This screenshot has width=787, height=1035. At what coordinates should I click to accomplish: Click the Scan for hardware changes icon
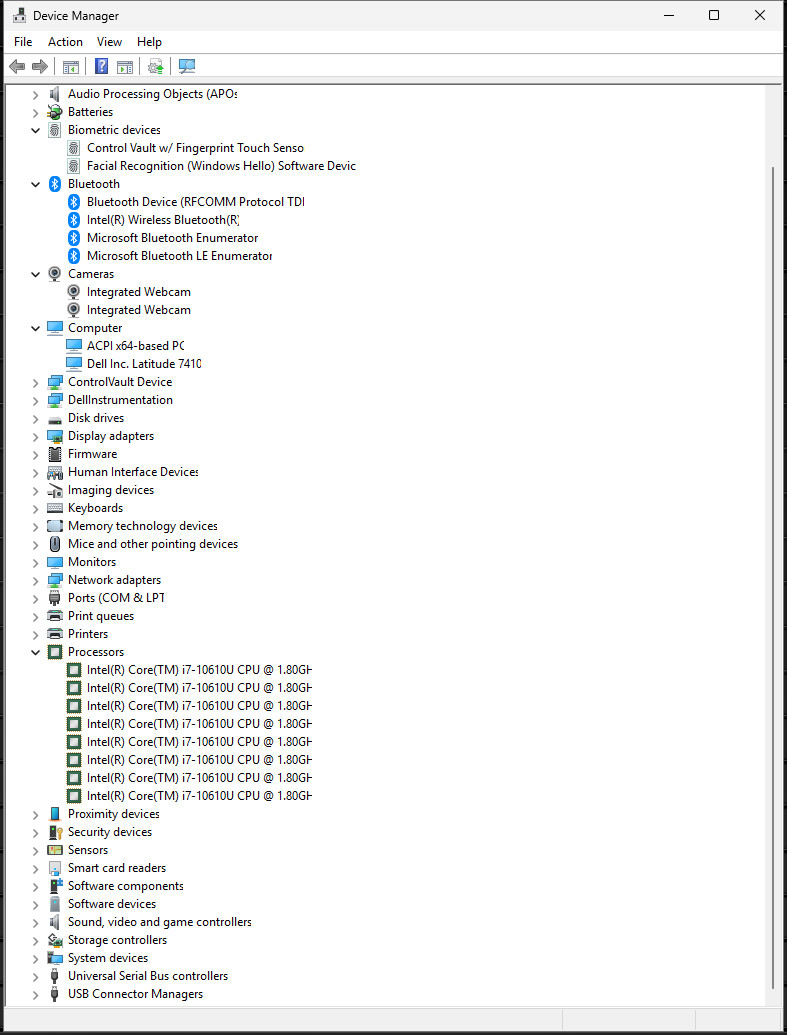(187, 66)
